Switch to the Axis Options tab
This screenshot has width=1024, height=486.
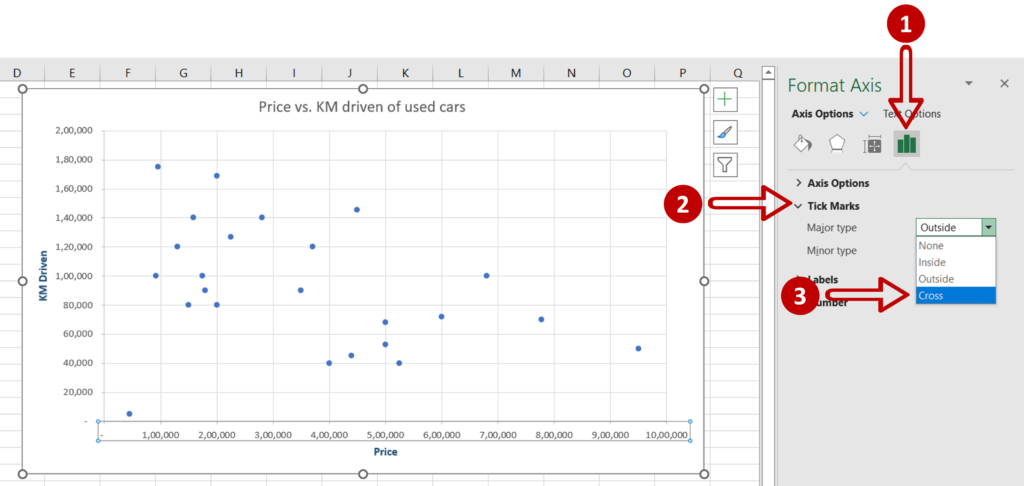point(822,114)
